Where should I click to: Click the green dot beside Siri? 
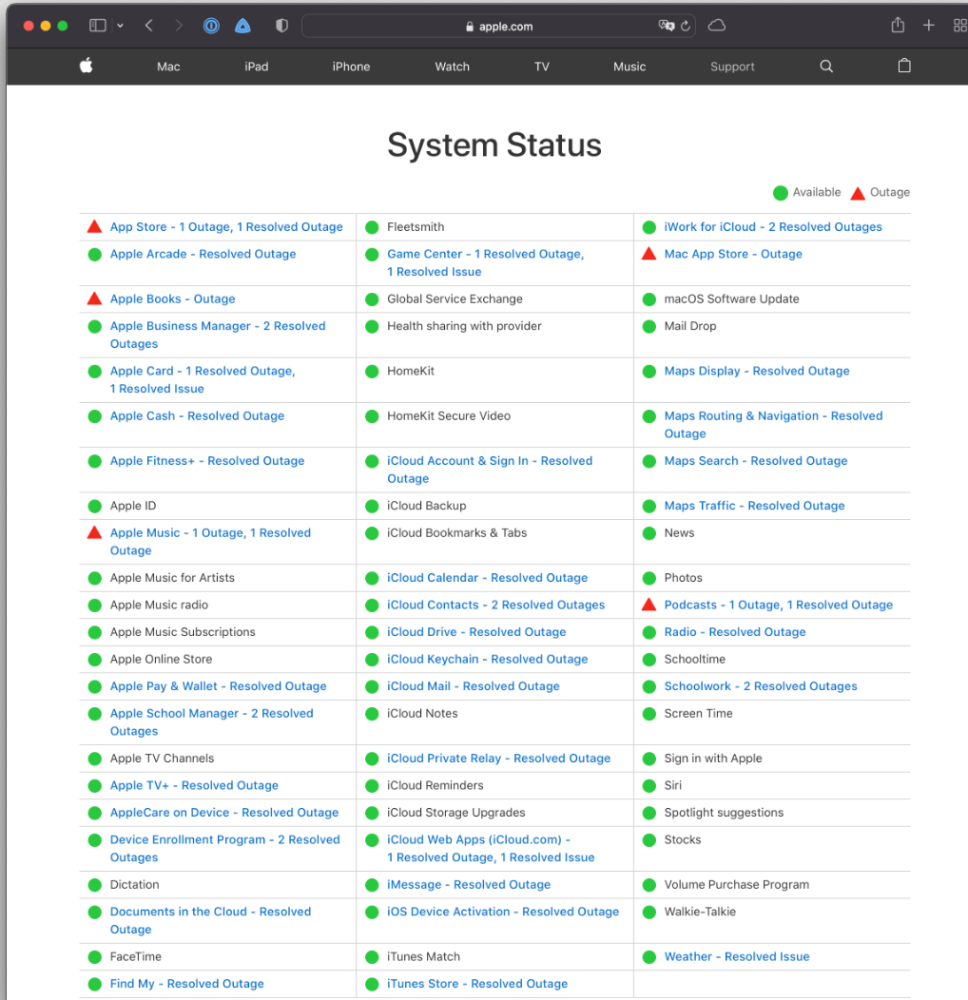pyautogui.click(x=649, y=786)
